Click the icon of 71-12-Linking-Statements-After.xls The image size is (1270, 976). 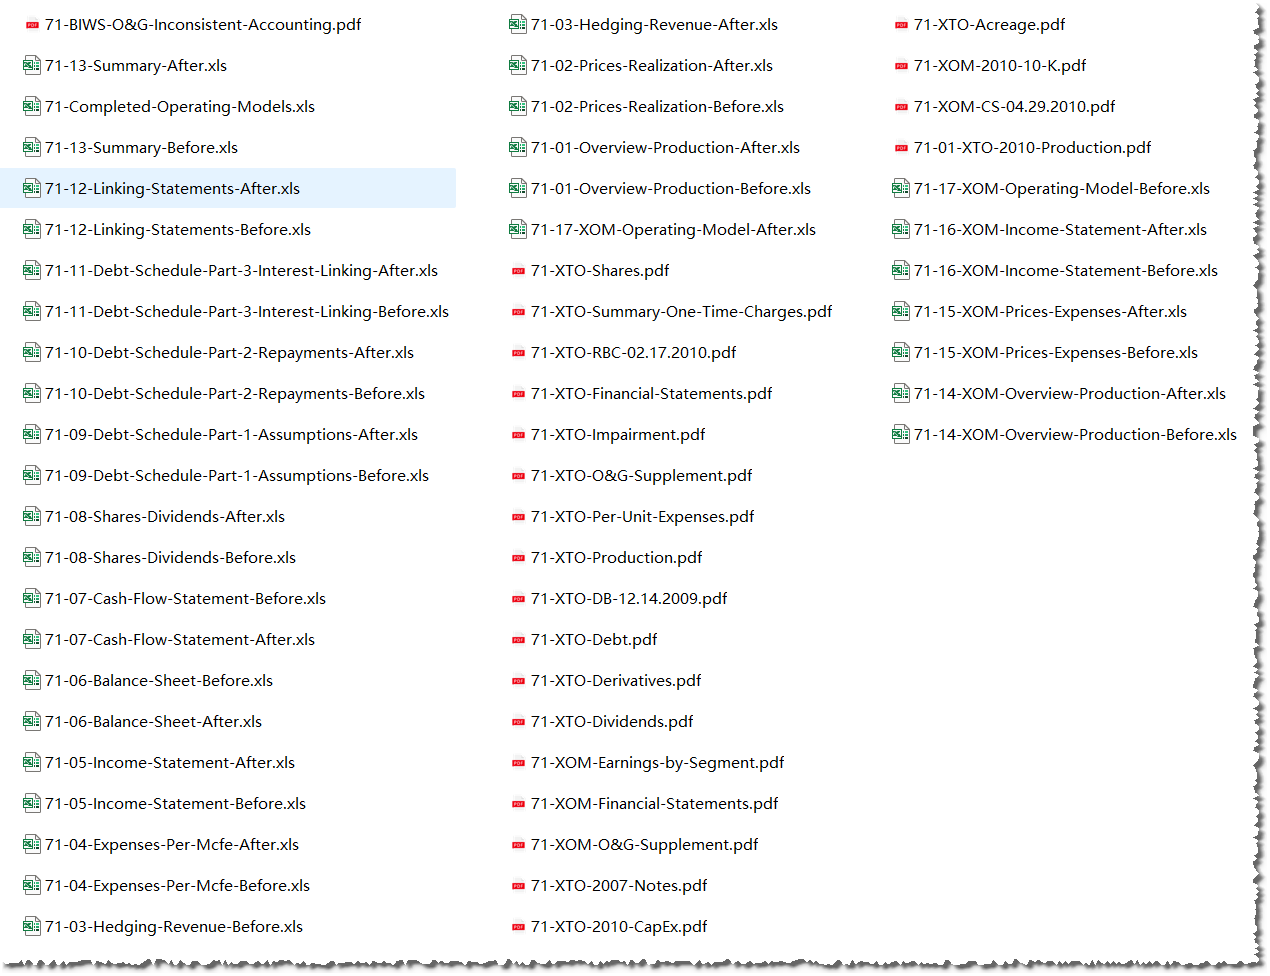coord(32,189)
